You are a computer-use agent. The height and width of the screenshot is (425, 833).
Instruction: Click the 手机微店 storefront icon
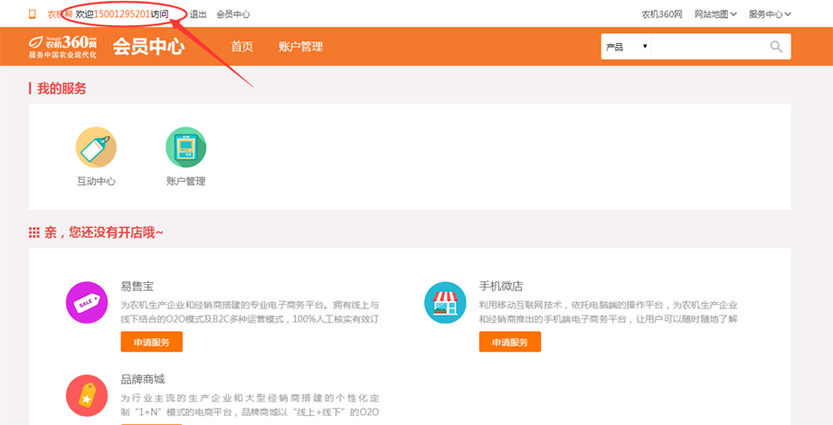[x=445, y=302]
